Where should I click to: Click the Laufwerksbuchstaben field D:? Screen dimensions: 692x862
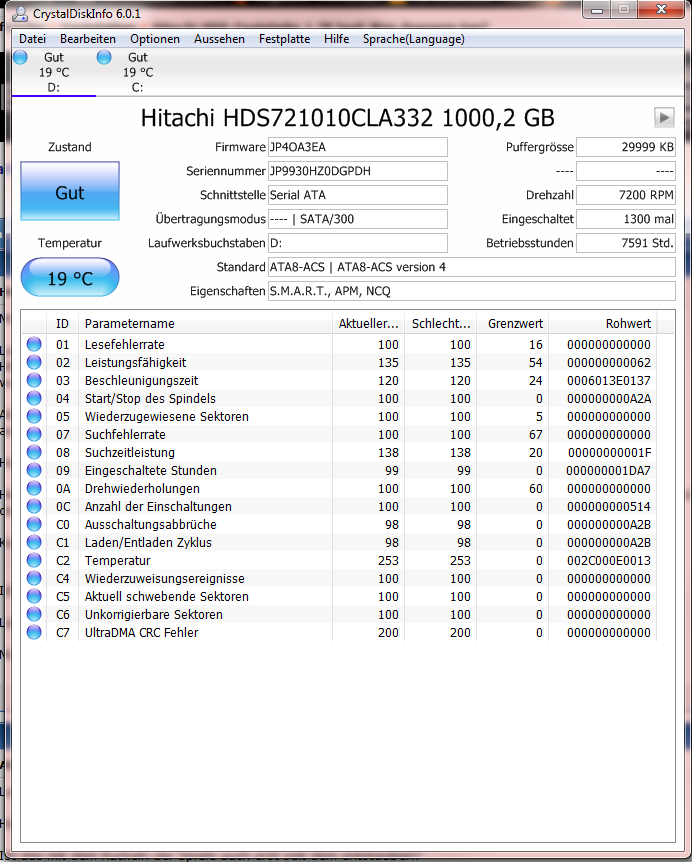358,243
